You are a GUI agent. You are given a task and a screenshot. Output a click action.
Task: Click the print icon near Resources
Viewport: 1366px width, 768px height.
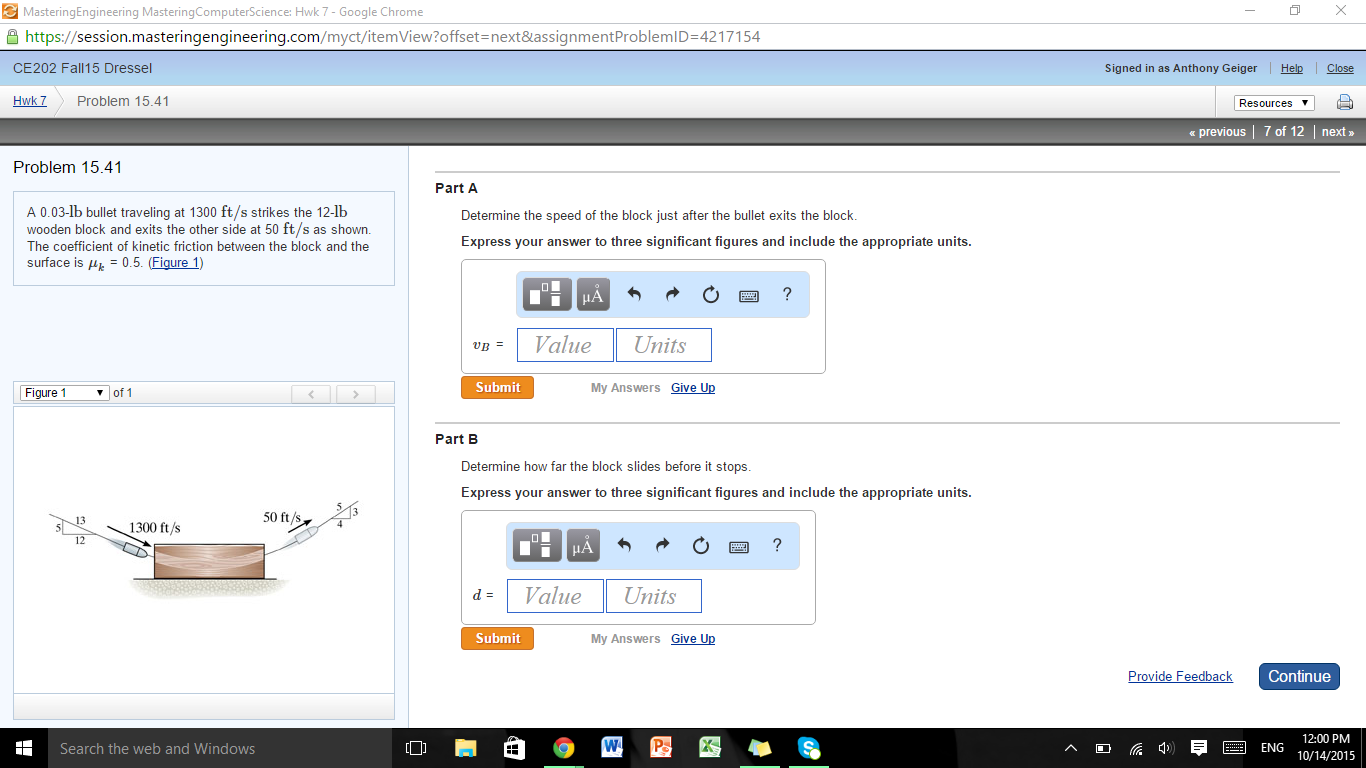tap(1345, 102)
